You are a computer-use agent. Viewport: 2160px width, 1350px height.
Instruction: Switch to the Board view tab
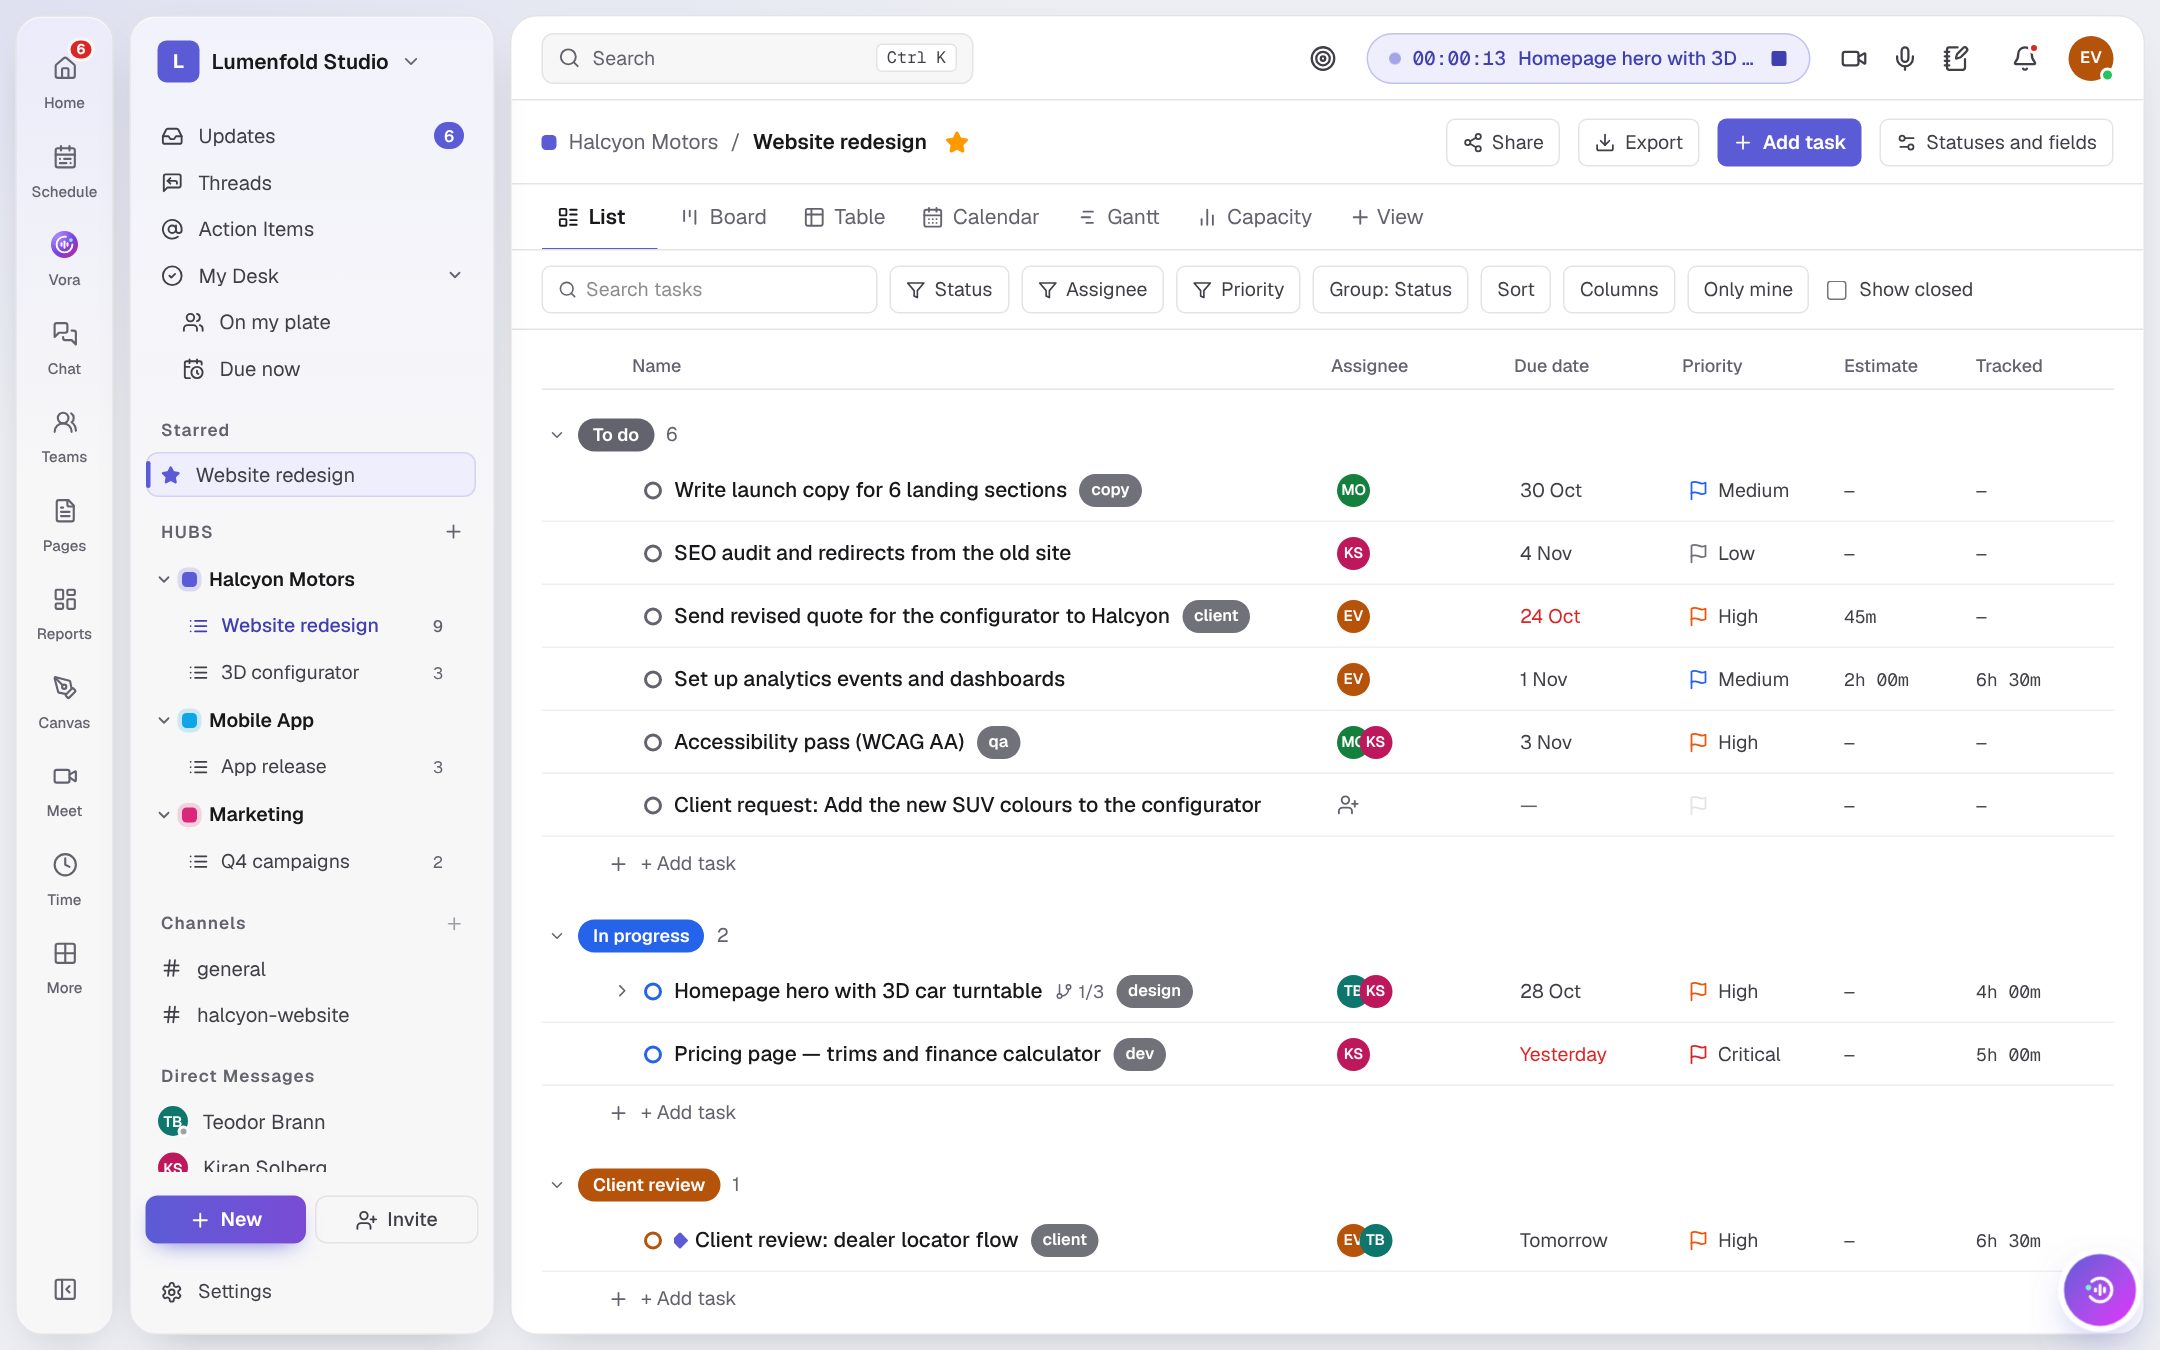point(724,217)
